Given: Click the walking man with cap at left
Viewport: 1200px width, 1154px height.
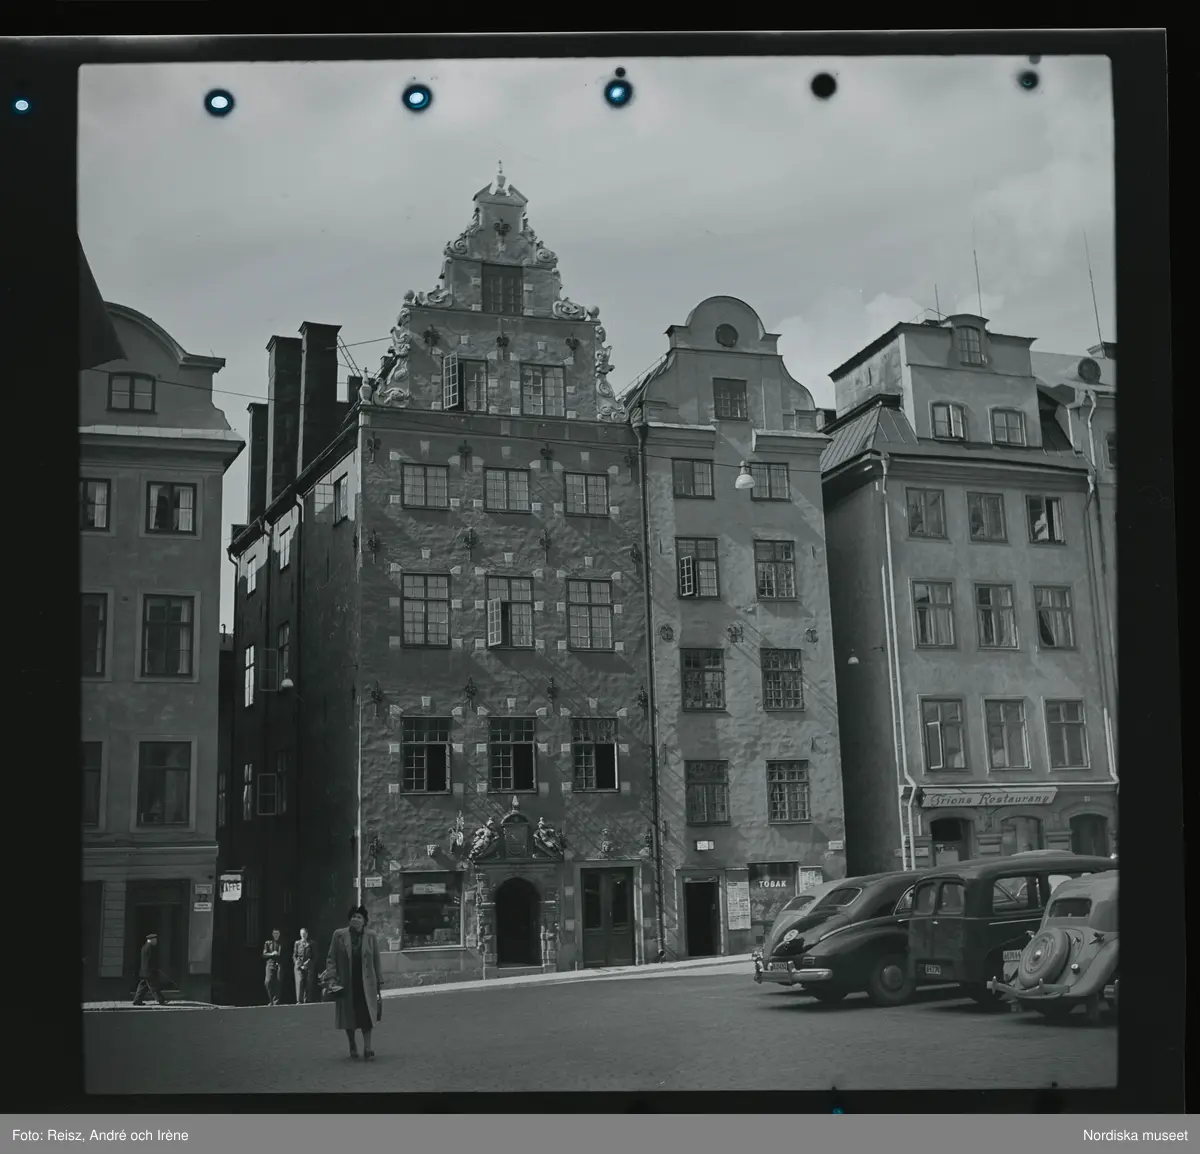Looking at the screenshot, I should pyautogui.click(x=149, y=969).
